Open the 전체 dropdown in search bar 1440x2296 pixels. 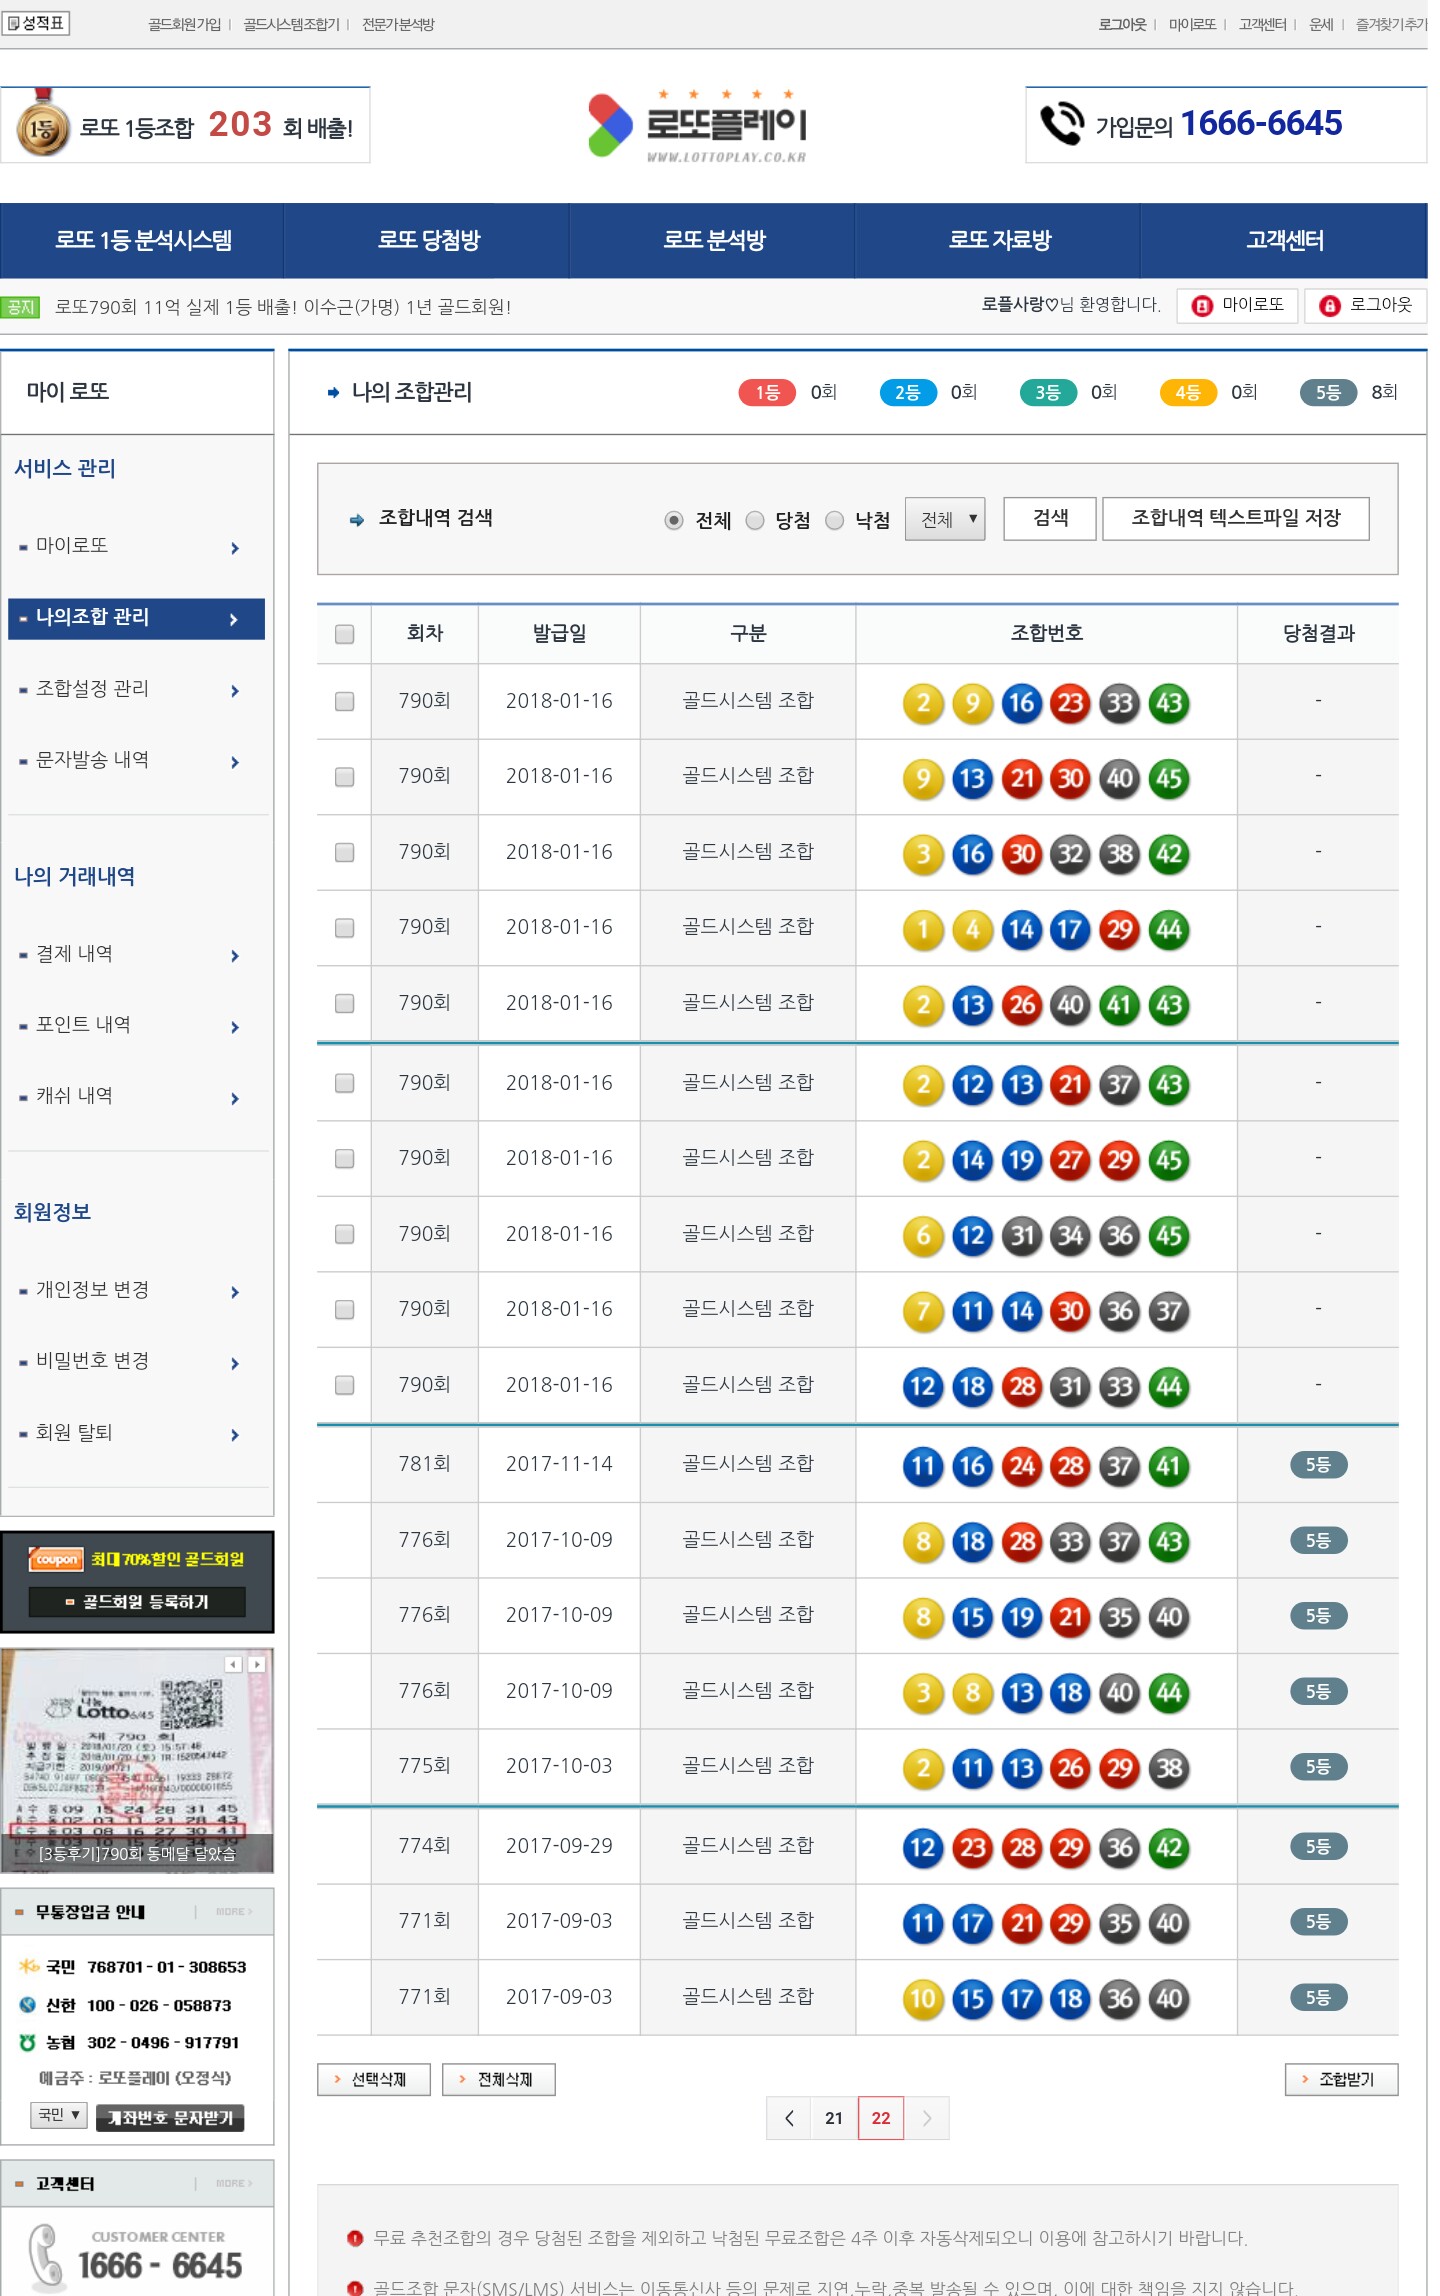pos(945,519)
